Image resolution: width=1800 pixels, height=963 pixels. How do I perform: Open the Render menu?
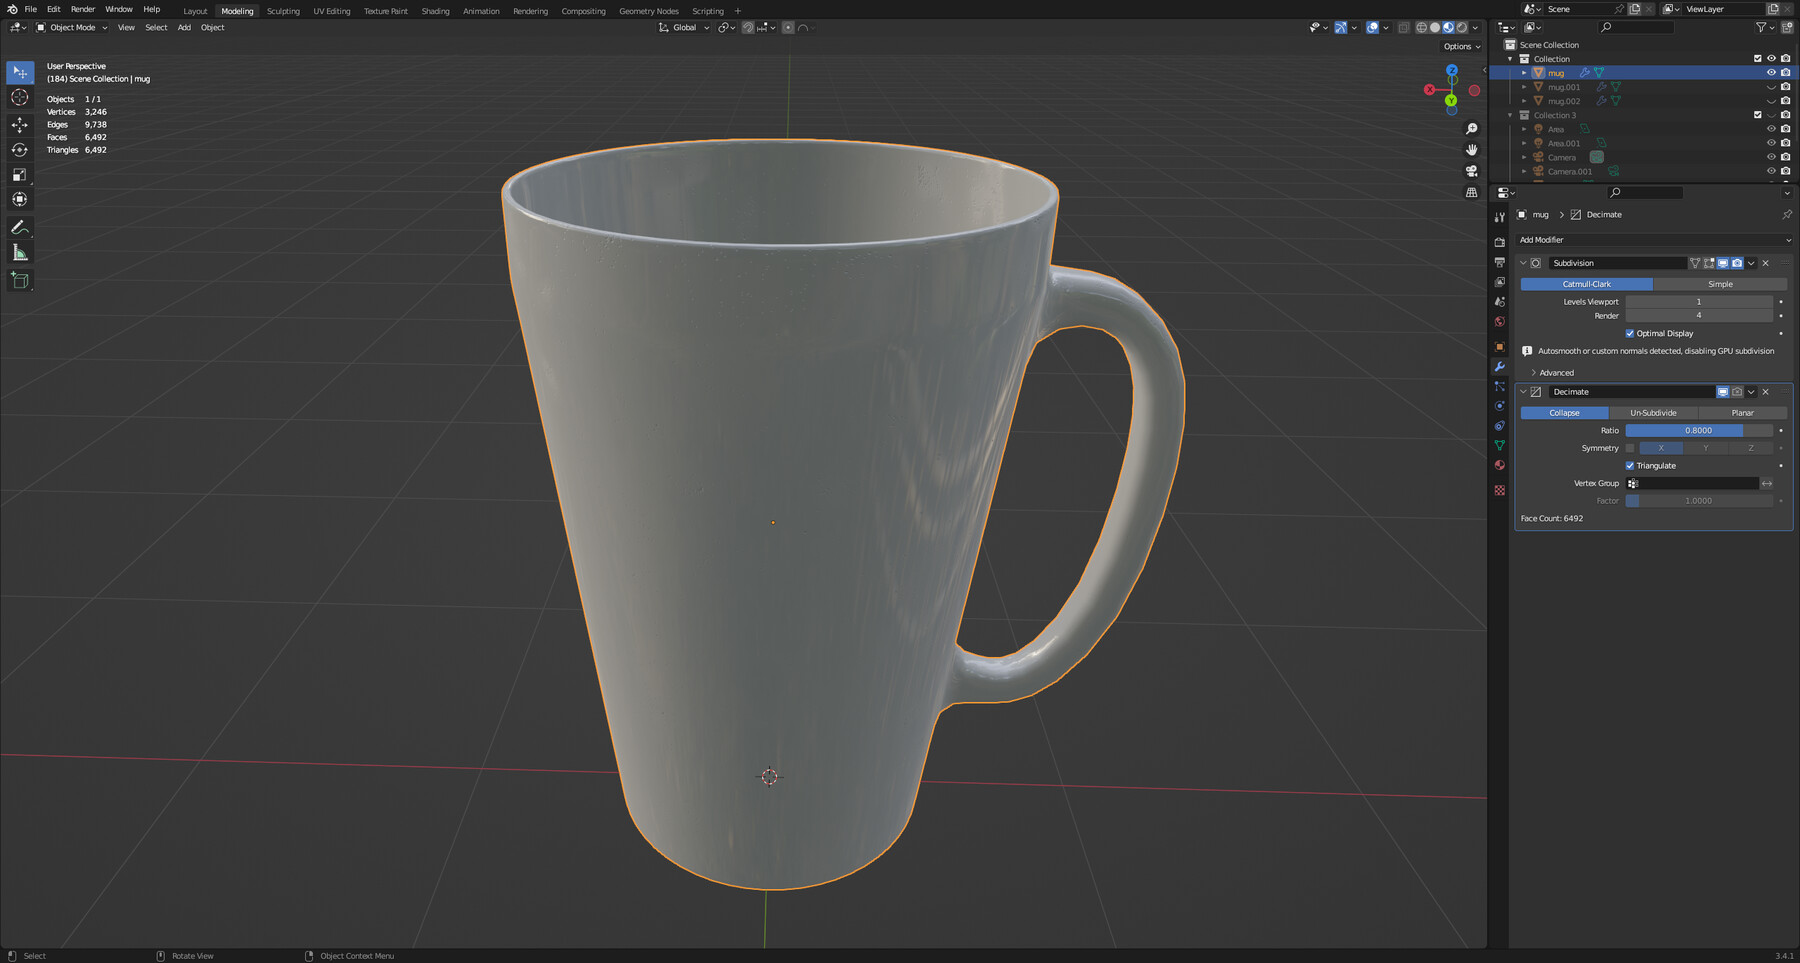coord(83,9)
